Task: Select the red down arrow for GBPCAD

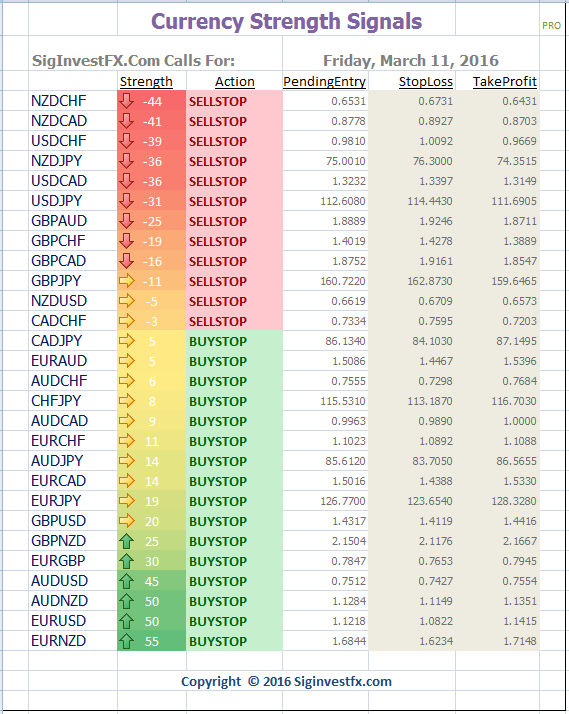Action: point(126,261)
